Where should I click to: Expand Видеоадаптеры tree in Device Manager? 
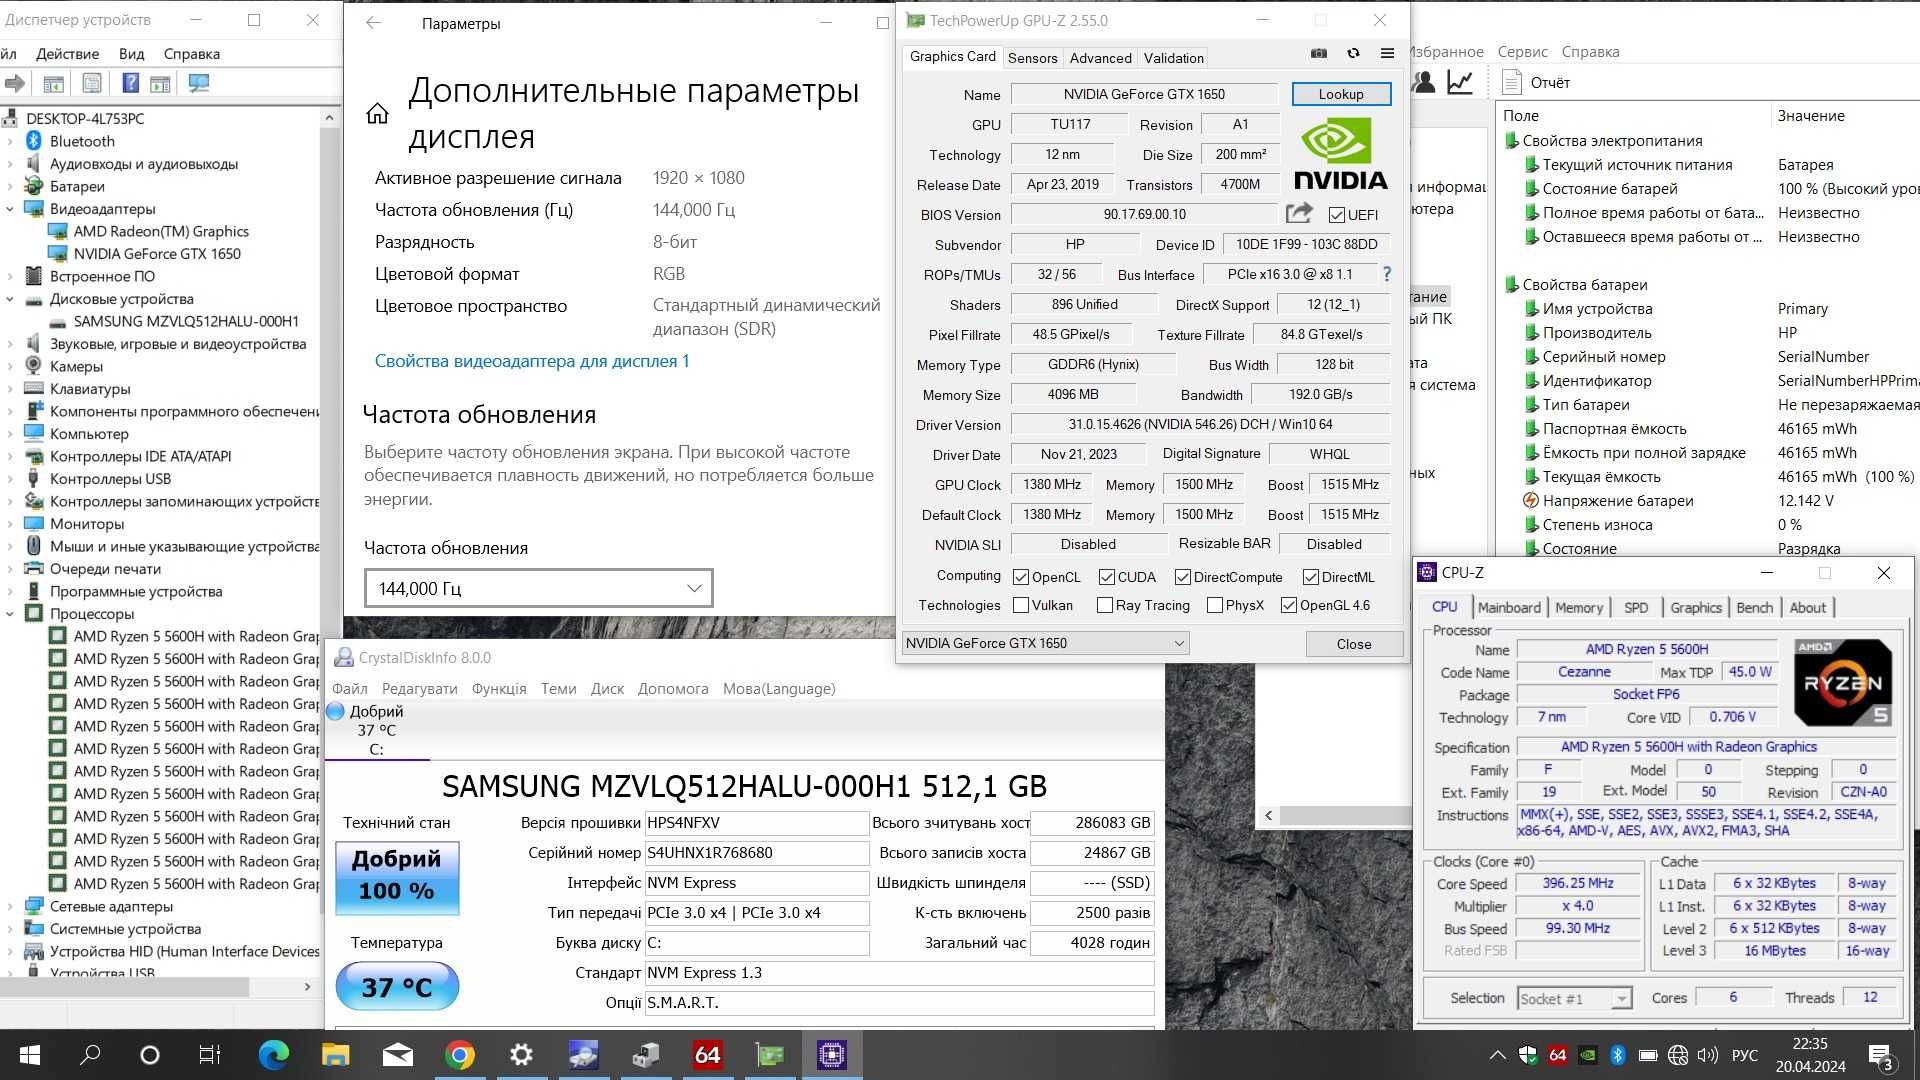coord(11,208)
